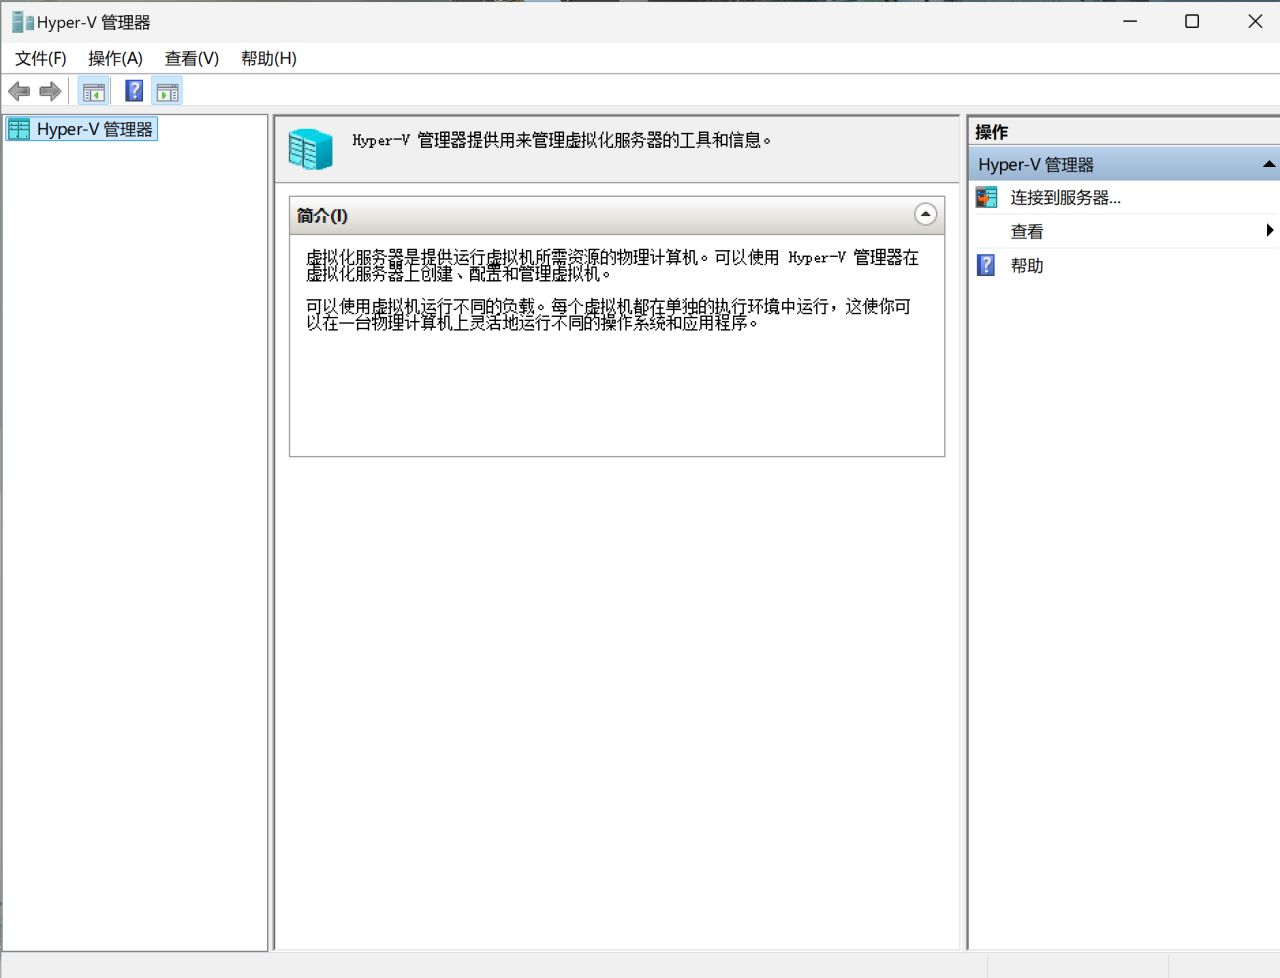Open the 操作(A) menu
The image size is (1280, 978).
pyautogui.click(x=115, y=58)
